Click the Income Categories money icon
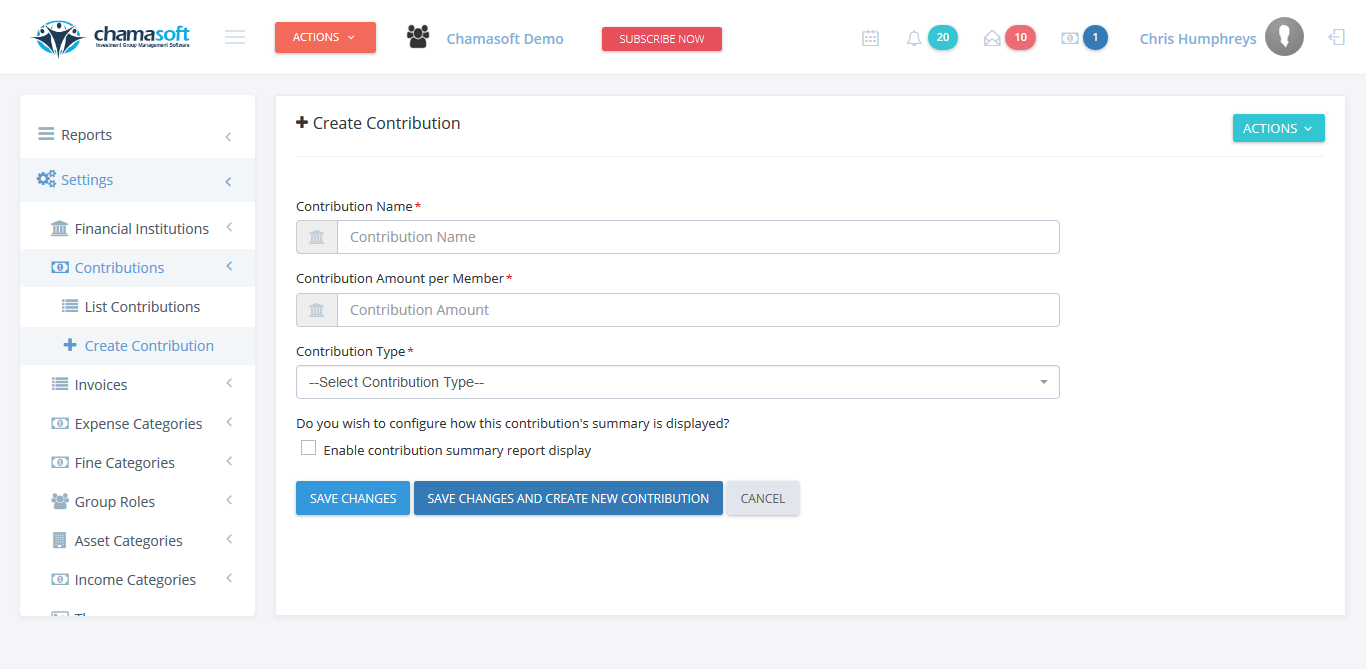This screenshot has width=1366, height=669. (x=60, y=579)
